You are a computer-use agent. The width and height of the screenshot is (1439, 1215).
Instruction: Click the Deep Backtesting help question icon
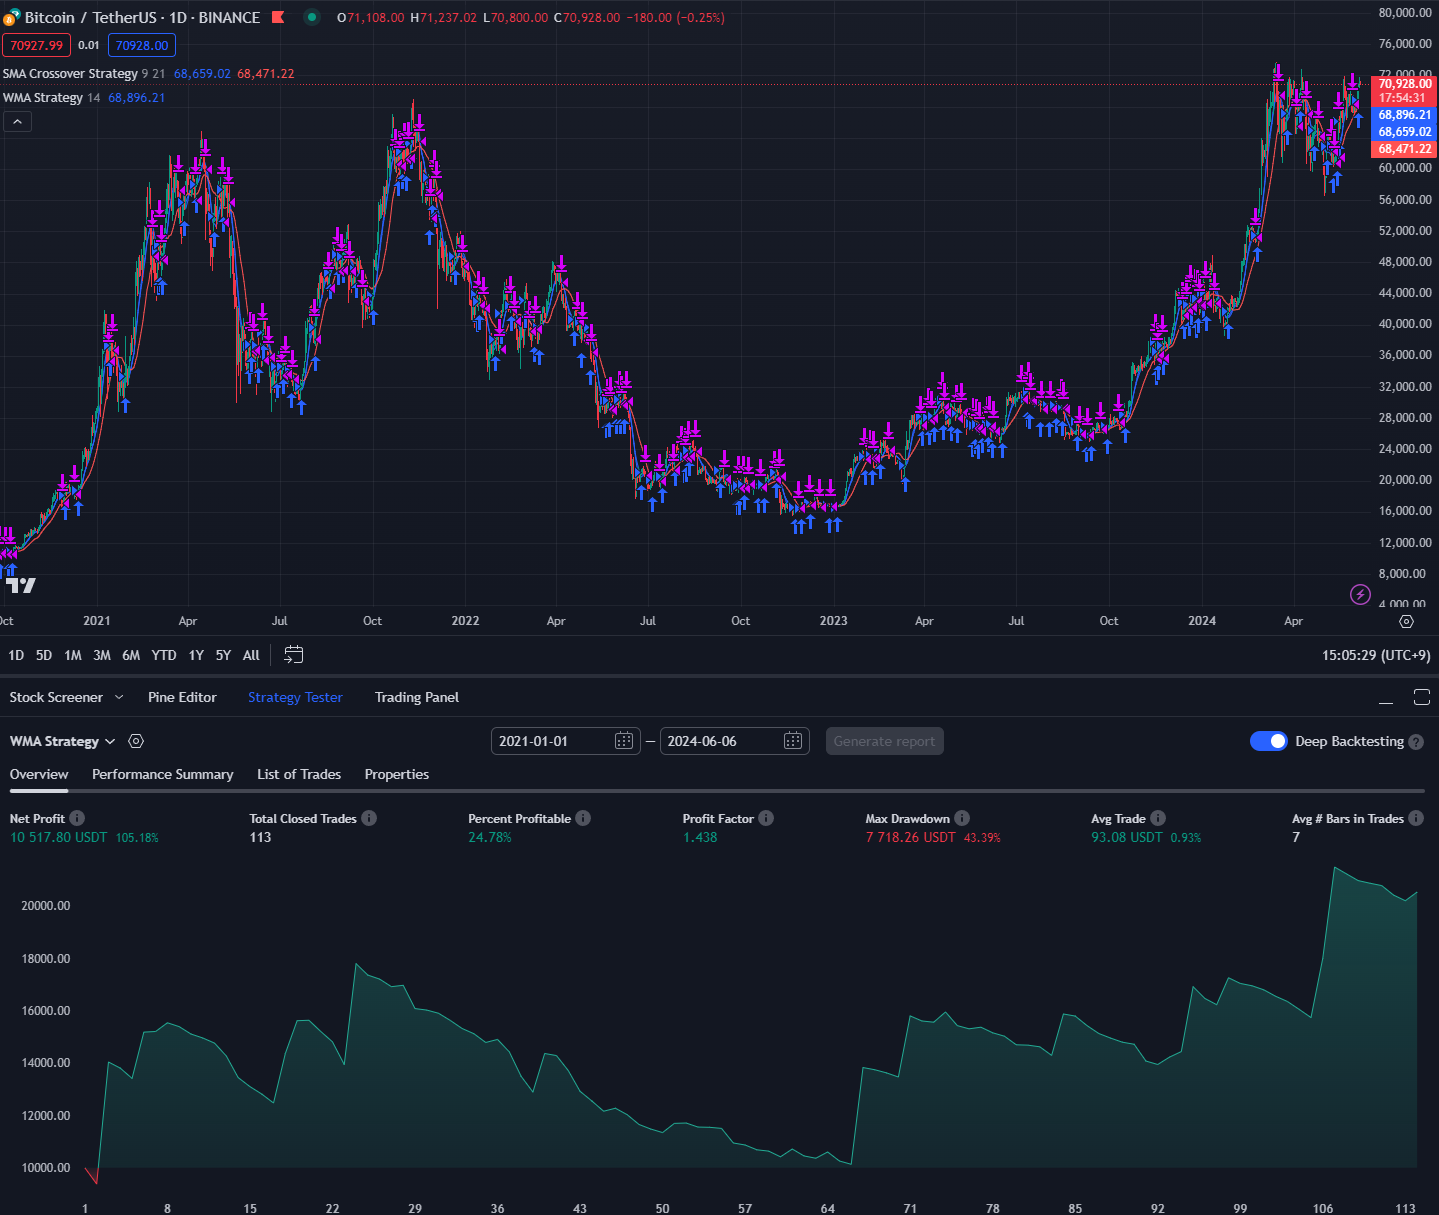[1416, 742]
